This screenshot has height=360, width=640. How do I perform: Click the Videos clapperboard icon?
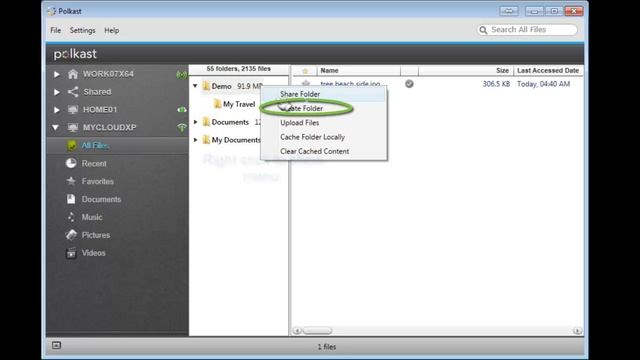71,253
